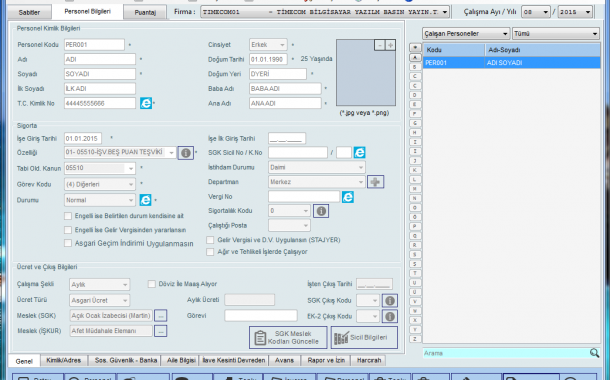Open the Kimlik/Adres tab

(x=64, y=361)
